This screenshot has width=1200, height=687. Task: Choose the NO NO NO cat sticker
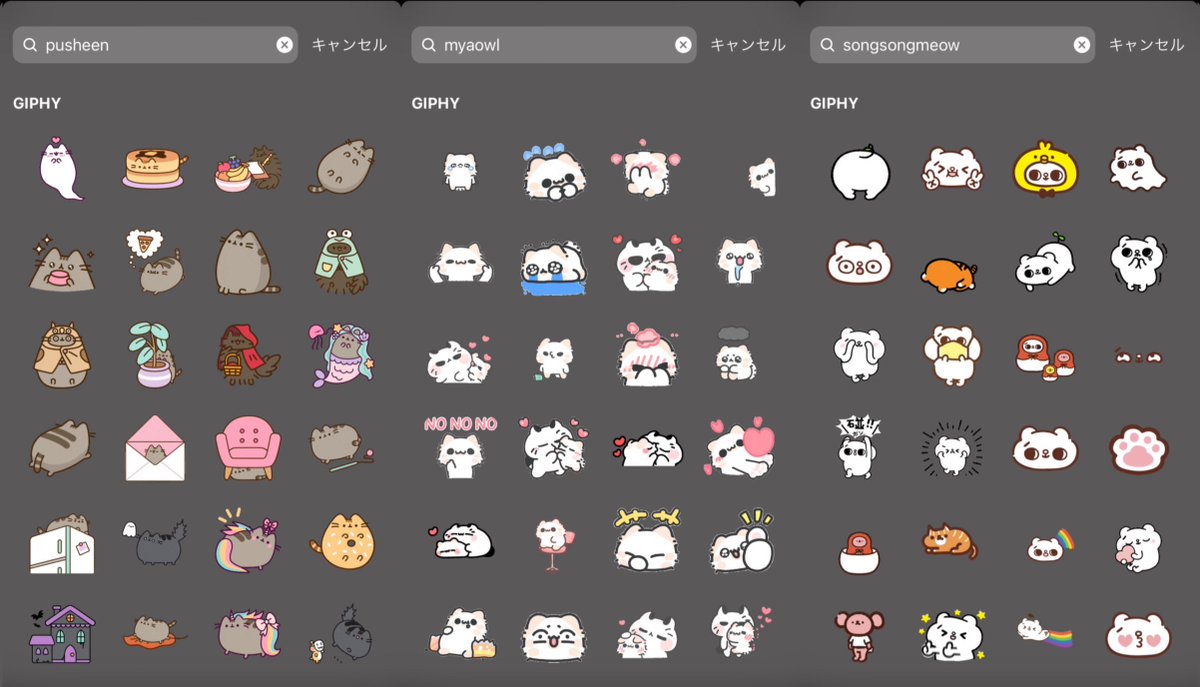[x=460, y=445]
